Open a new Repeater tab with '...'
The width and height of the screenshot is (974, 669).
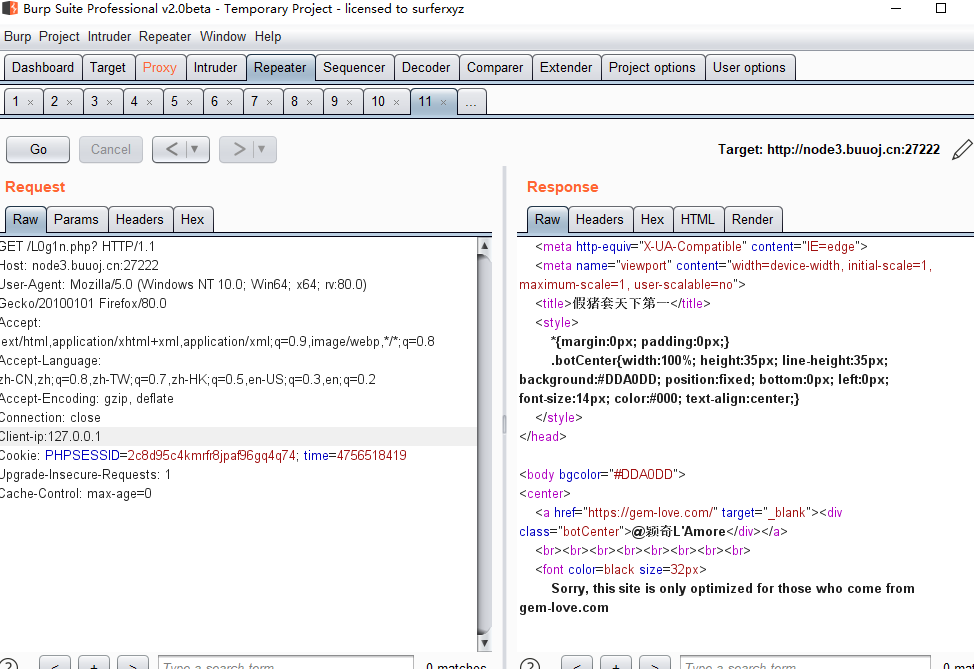click(472, 102)
